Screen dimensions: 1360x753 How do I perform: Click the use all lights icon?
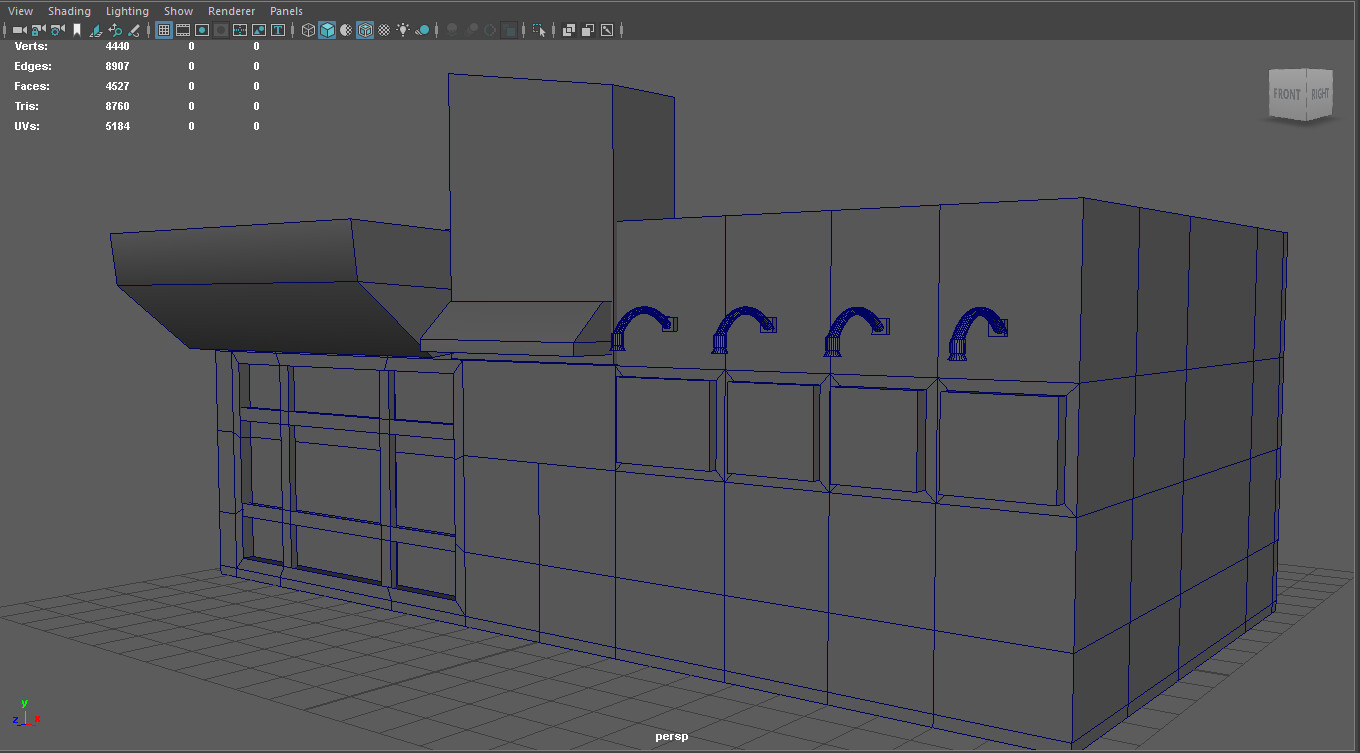(404, 30)
